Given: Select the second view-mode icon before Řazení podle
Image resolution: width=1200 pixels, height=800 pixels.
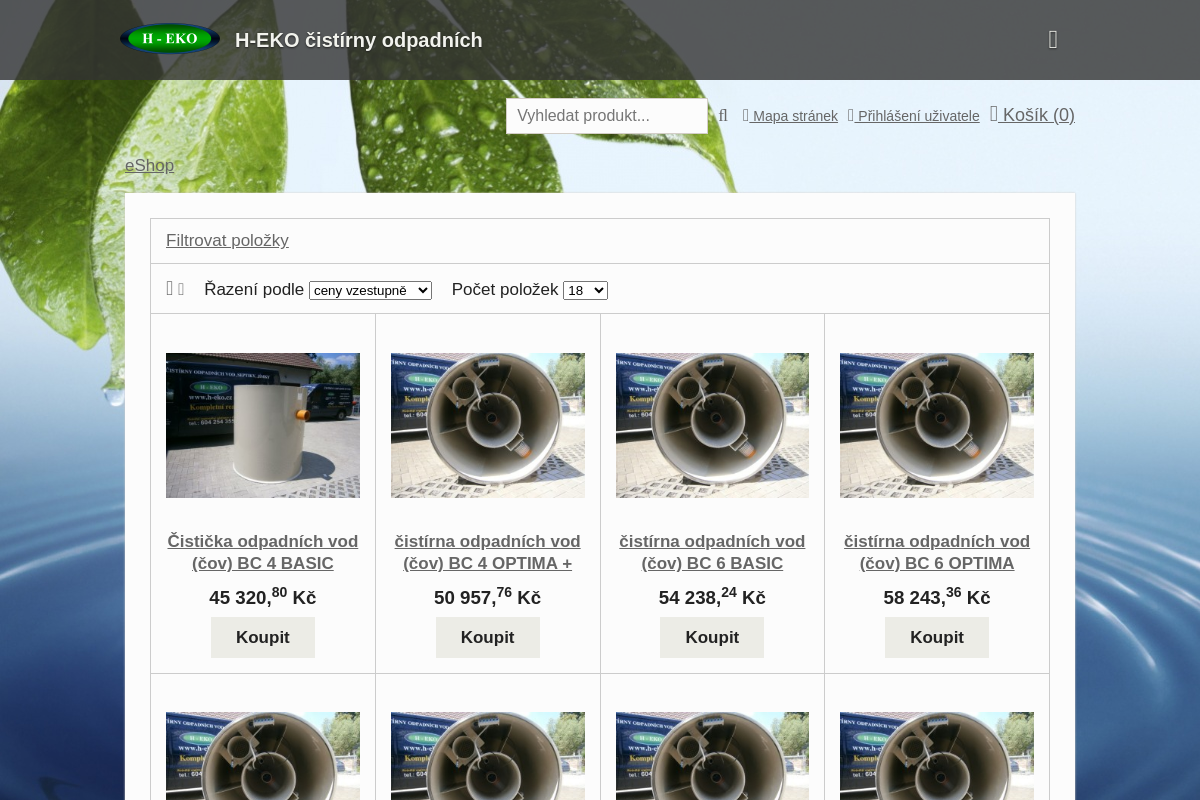Looking at the screenshot, I should pos(181,289).
